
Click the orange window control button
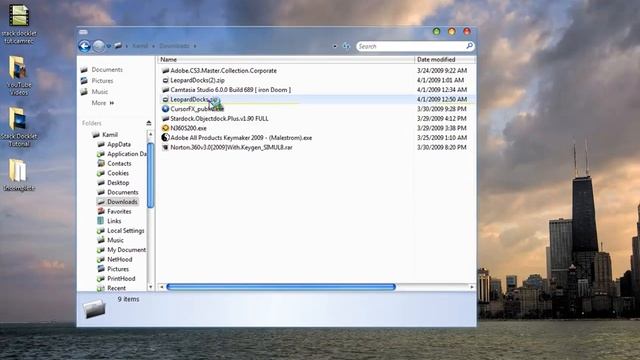pyautogui.click(x=452, y=31)
